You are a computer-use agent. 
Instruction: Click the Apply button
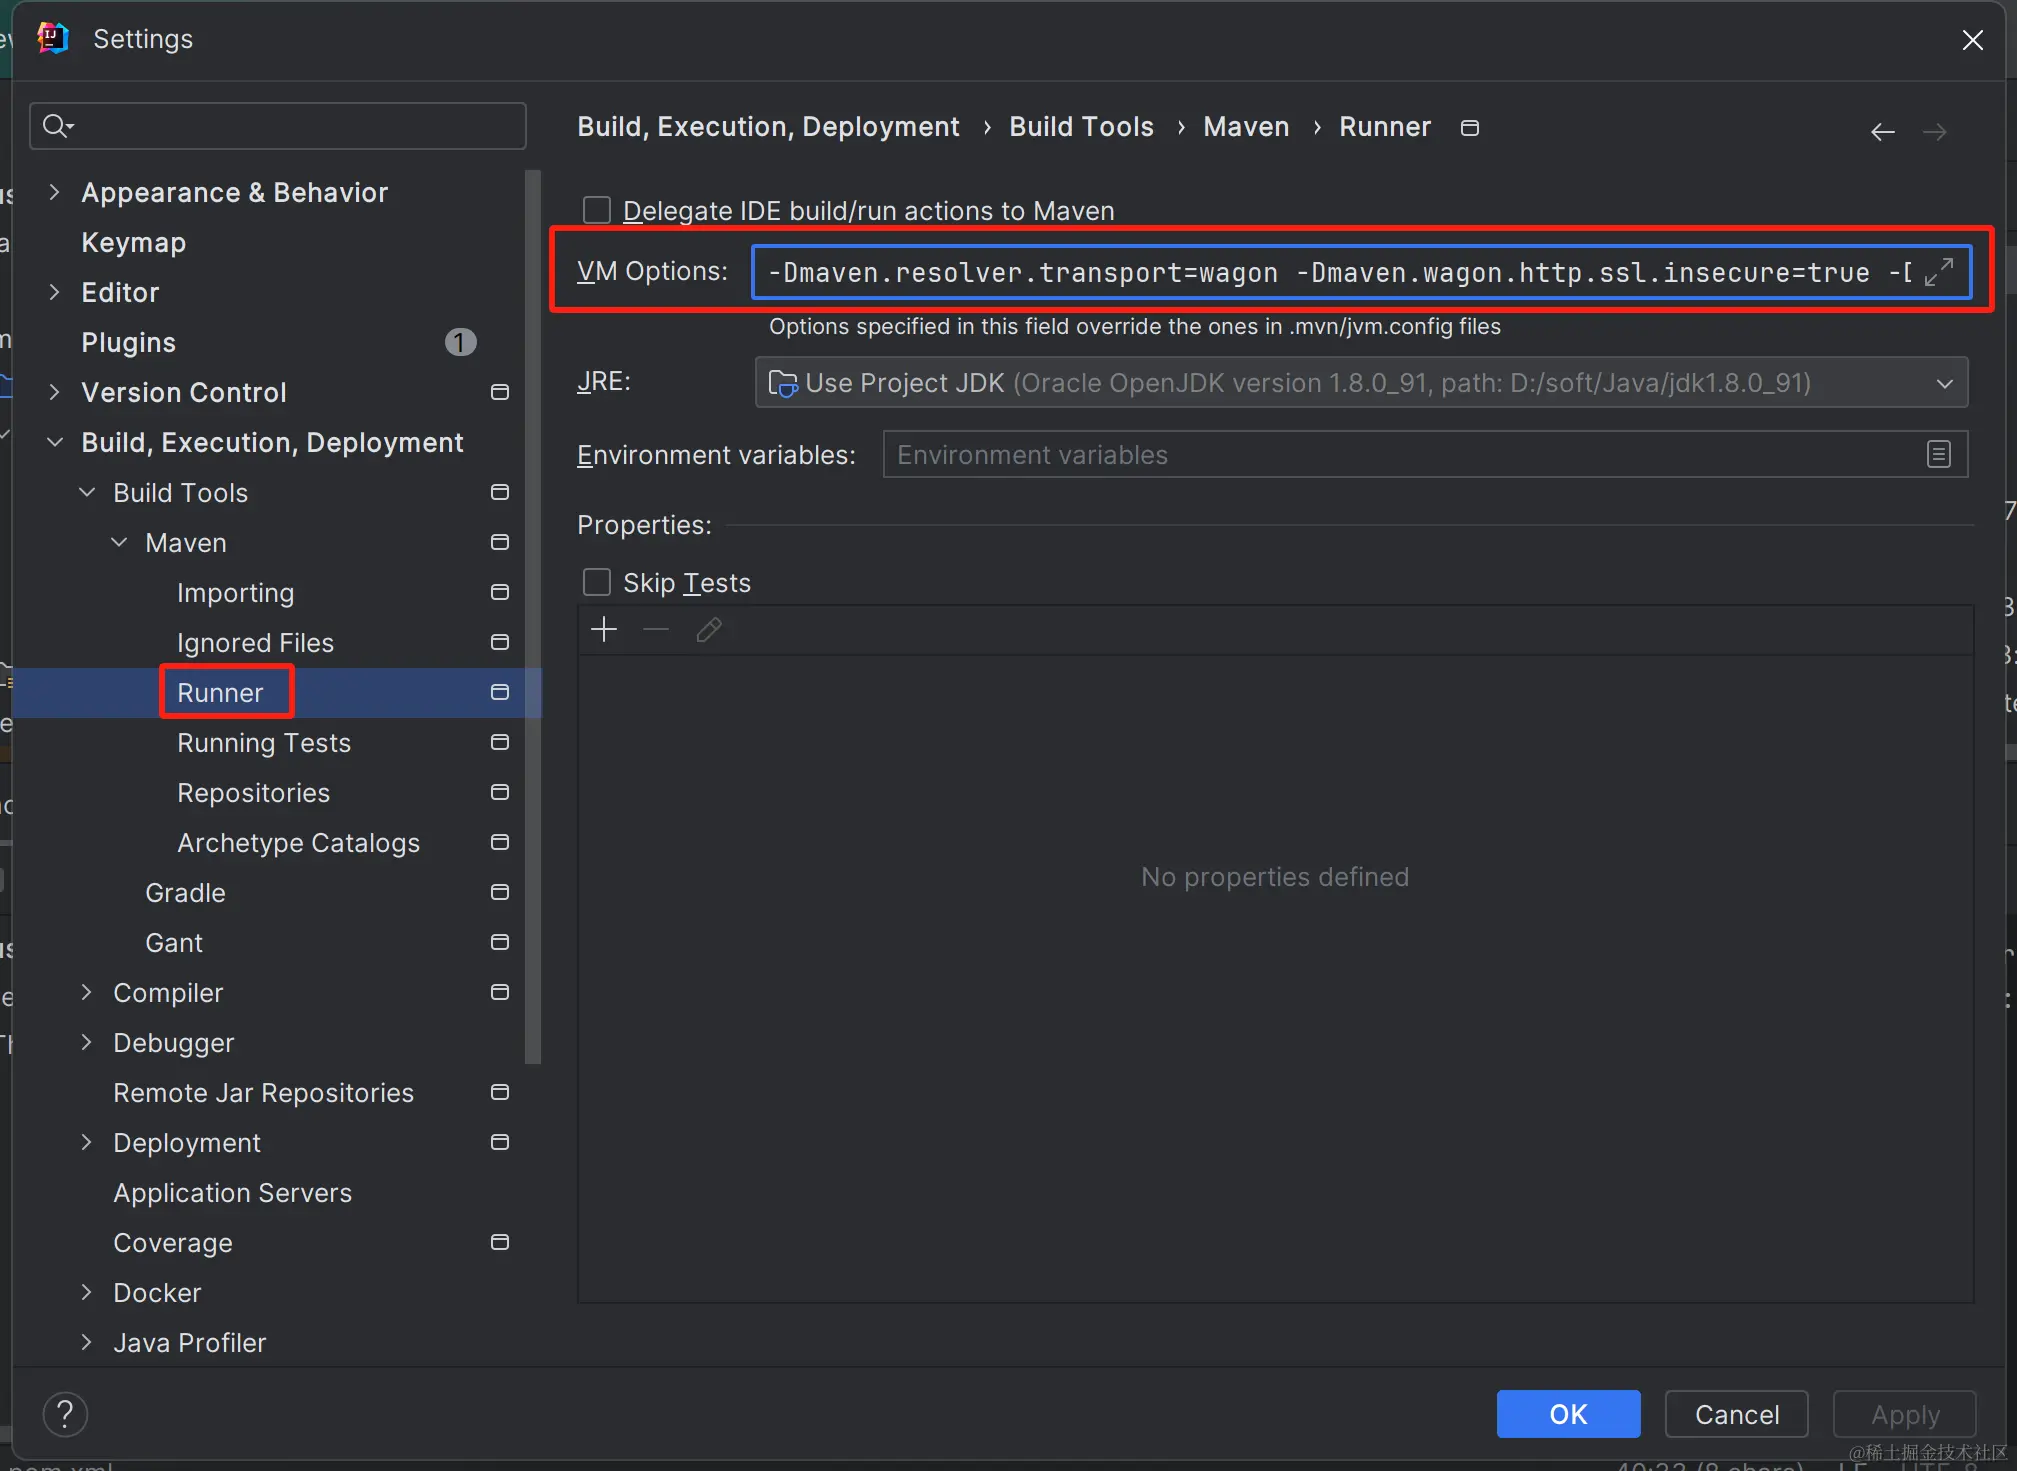(x=1905, y=1414)
